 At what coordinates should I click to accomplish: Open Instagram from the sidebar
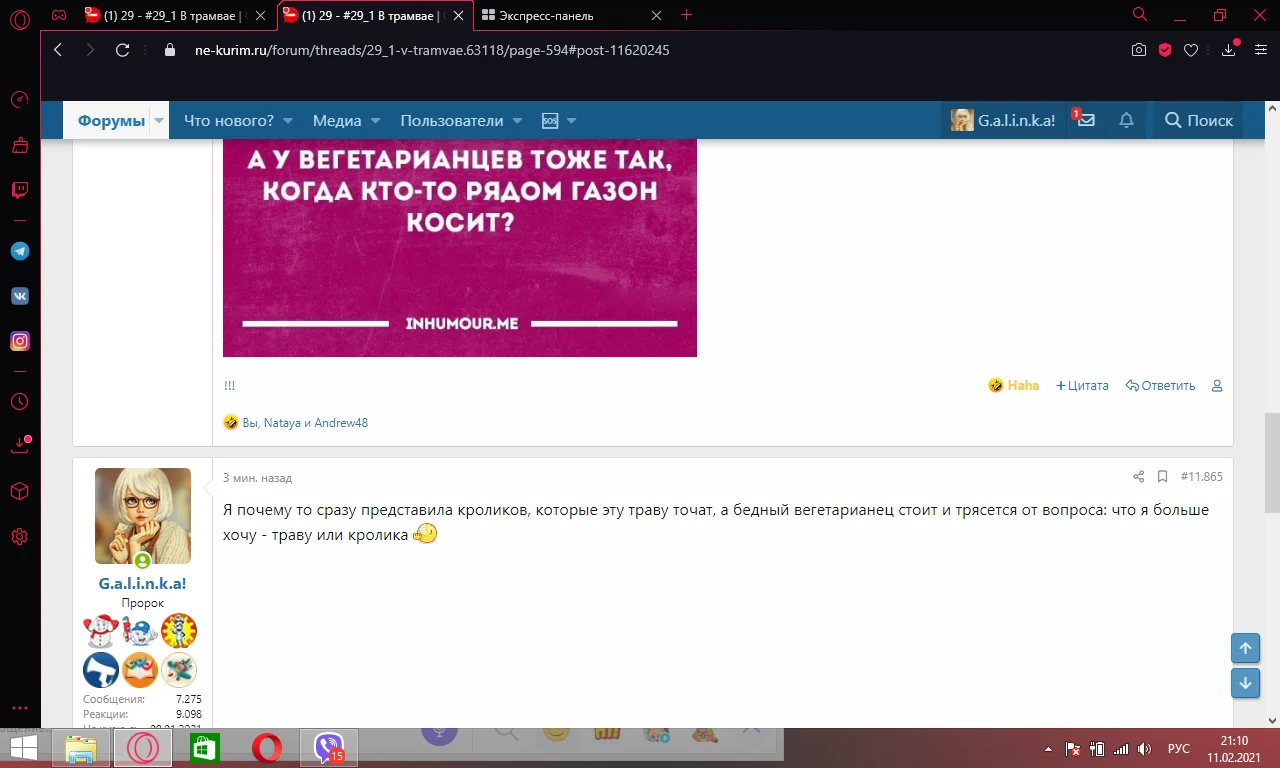click(x=19, y=340)
